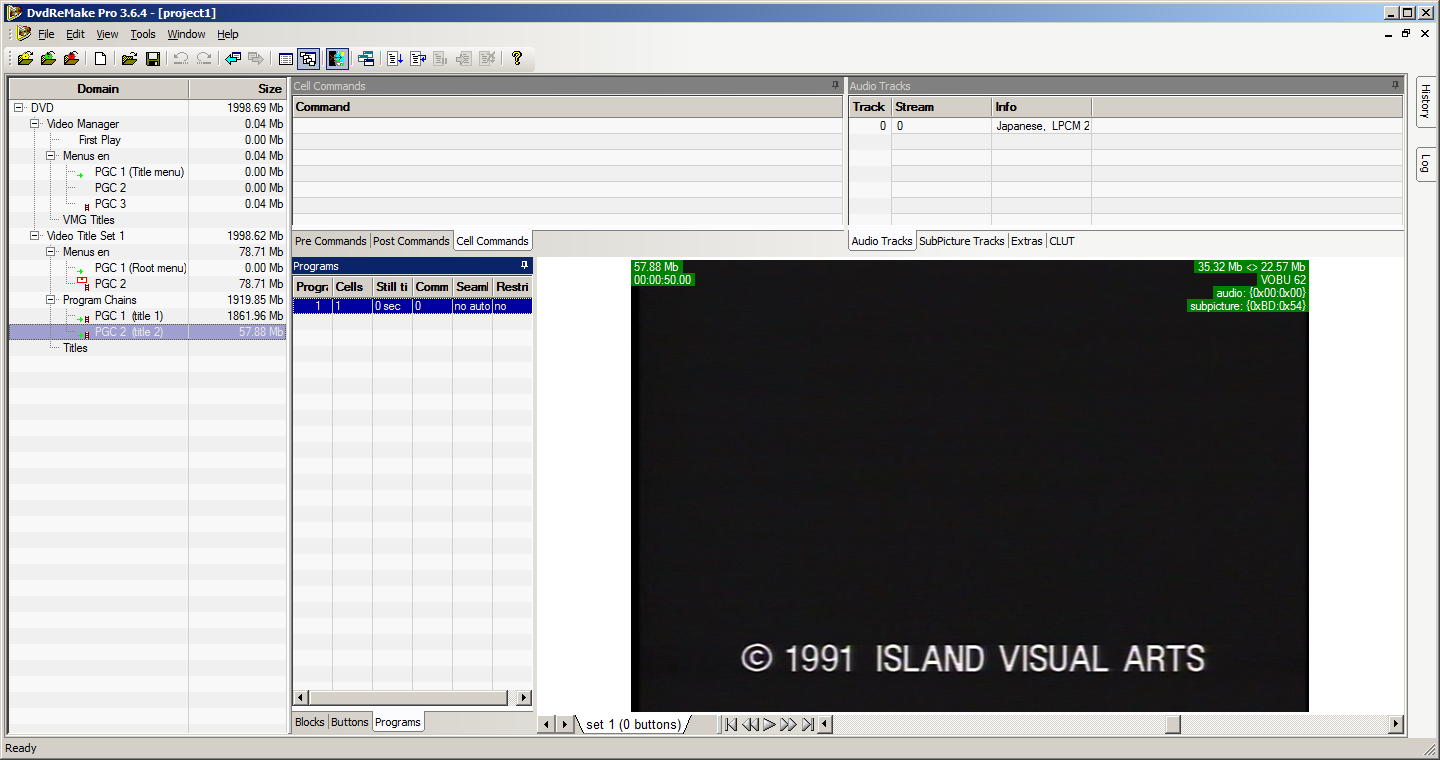Collapse Menus en under Video Title Set 1
This screenshot has height=760, width=1440.
pos(51,252)
